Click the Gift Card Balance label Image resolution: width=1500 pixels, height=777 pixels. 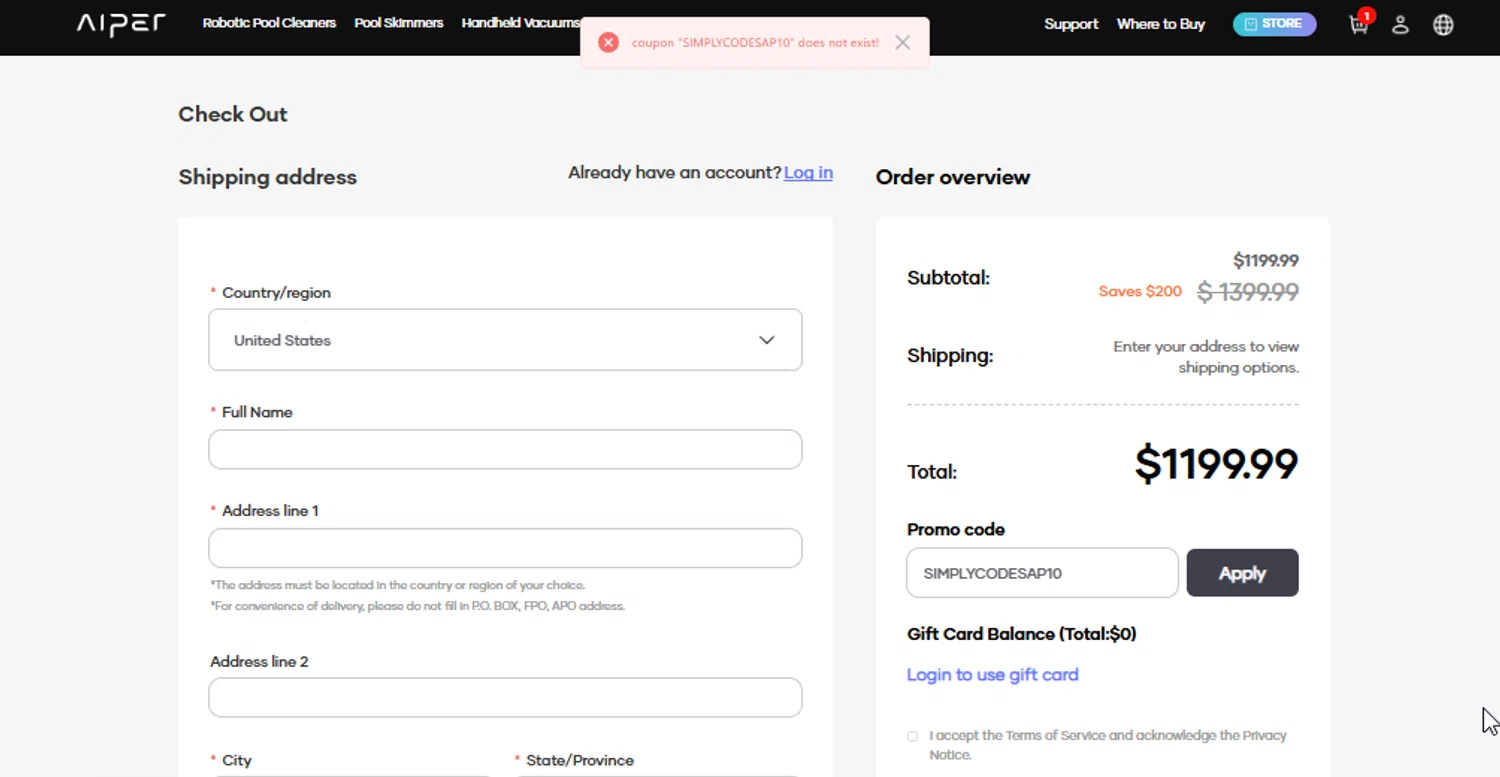[x=1021, y=634]
